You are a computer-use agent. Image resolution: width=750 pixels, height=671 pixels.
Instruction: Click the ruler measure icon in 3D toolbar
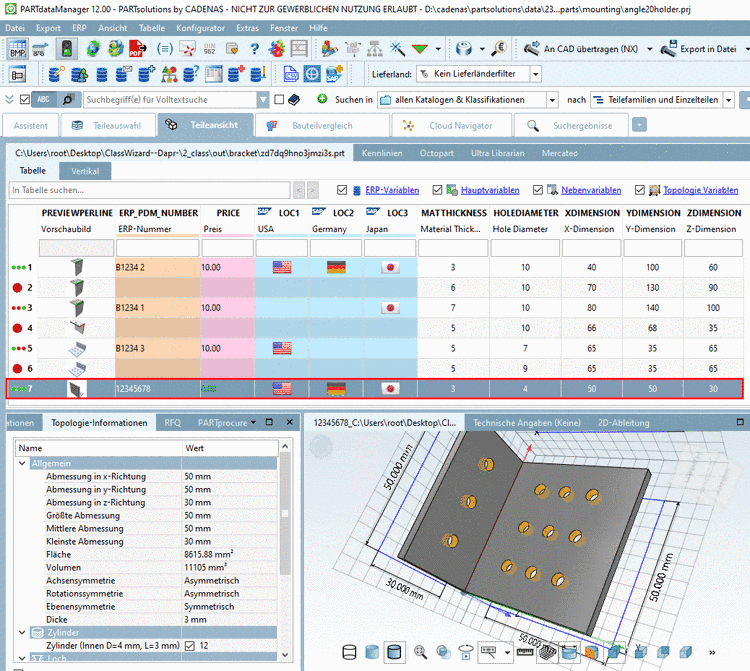point(525,652)
